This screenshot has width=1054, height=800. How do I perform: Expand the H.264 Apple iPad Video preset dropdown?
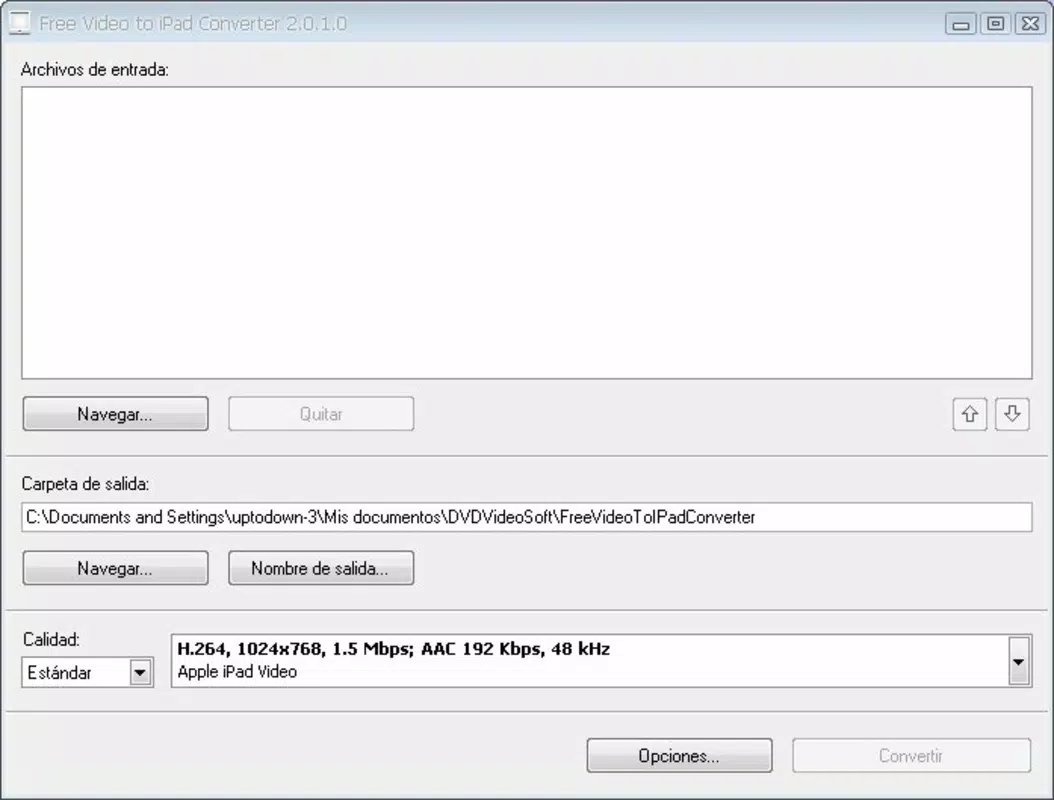1019,661
